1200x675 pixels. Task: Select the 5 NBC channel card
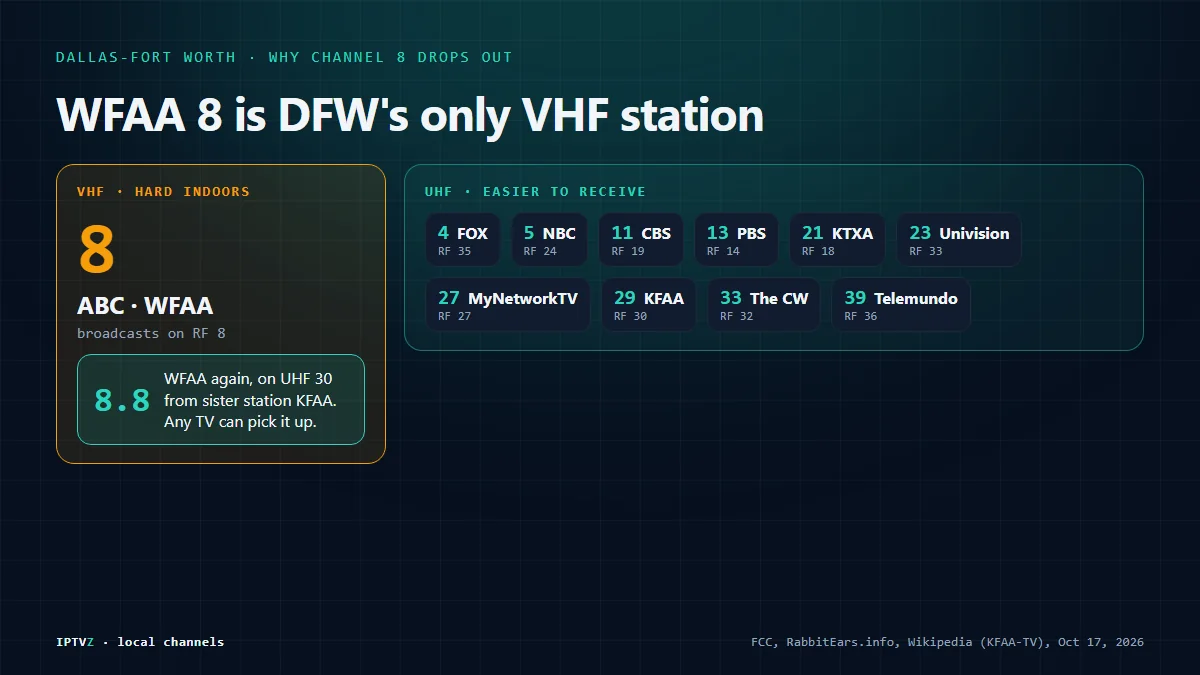click(x=550, y=240)
